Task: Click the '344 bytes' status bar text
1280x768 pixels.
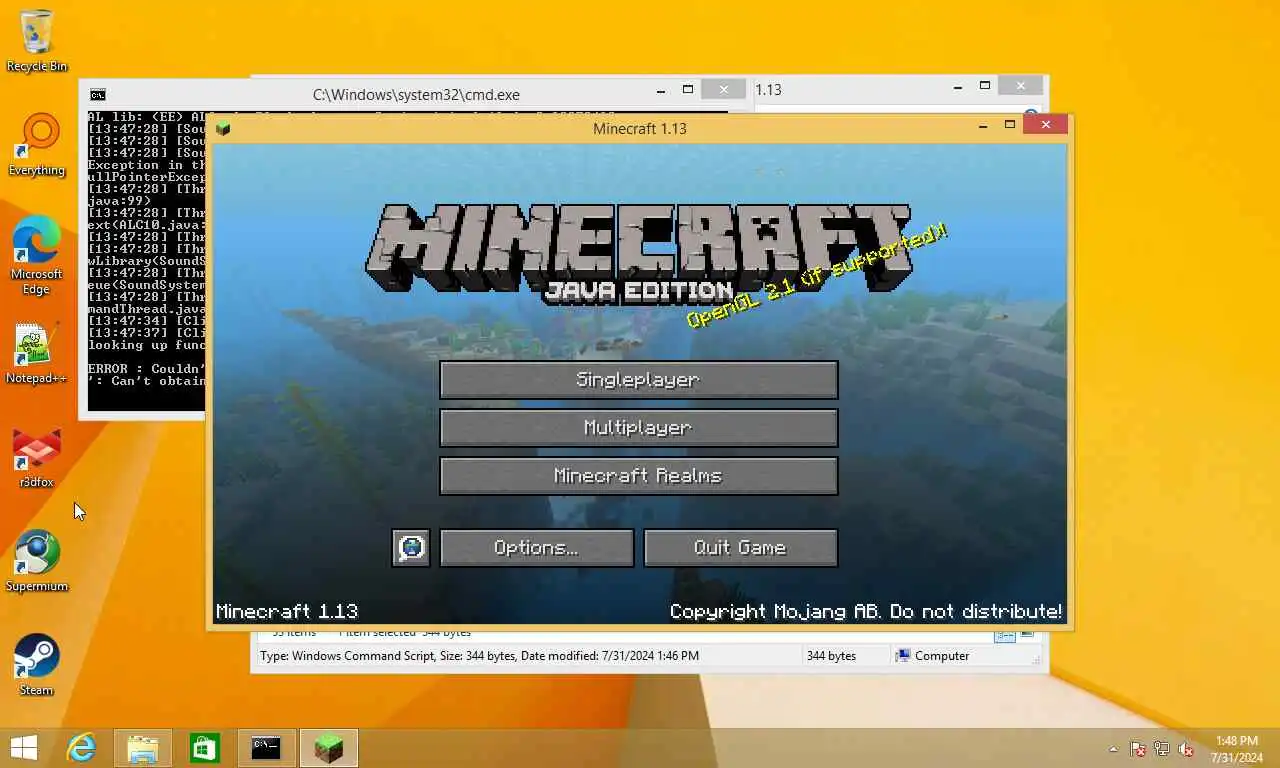Action: click(831, 656)
